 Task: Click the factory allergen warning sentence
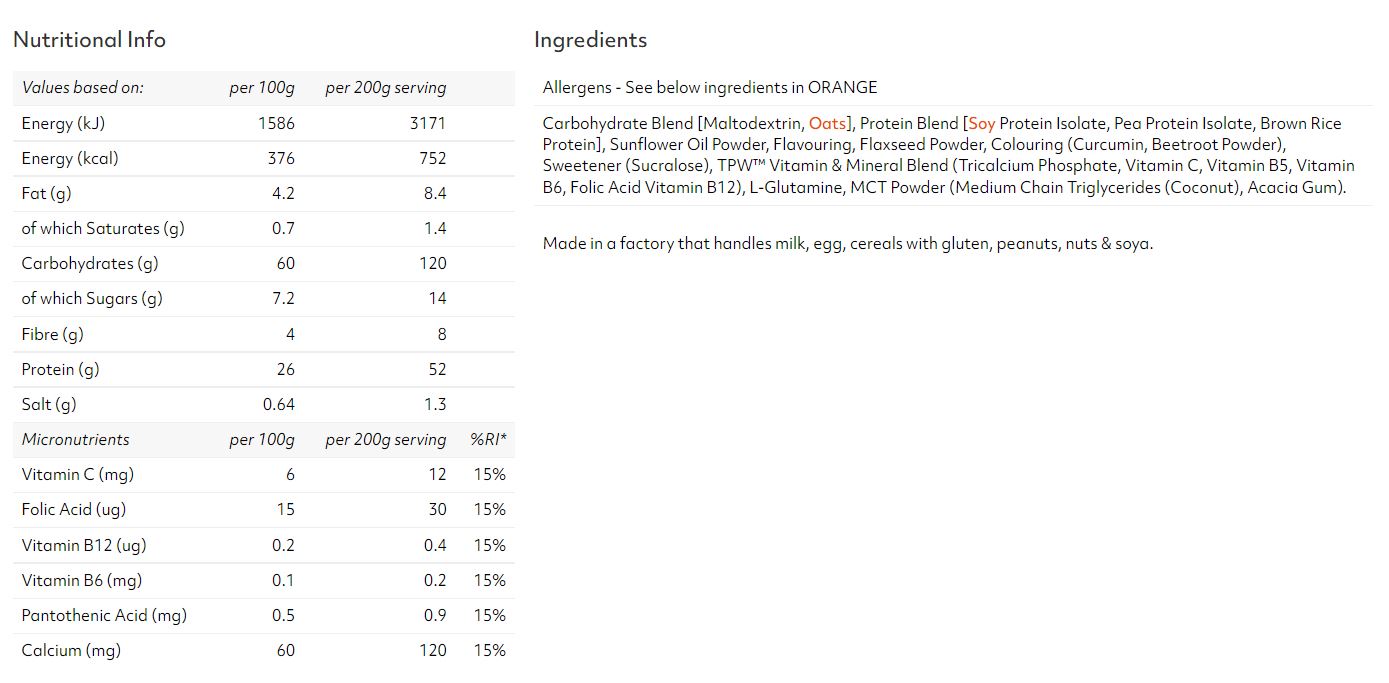(x=848, y=243)
